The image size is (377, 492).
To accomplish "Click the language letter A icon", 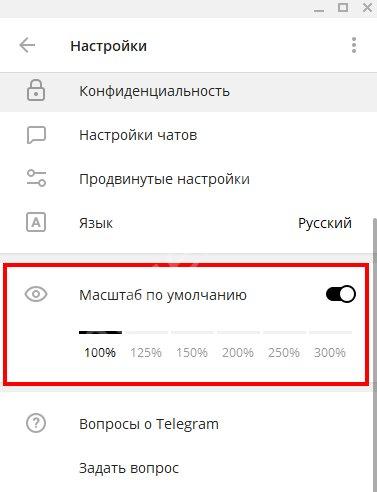I will pyautogui.click(x=36, y=222).
